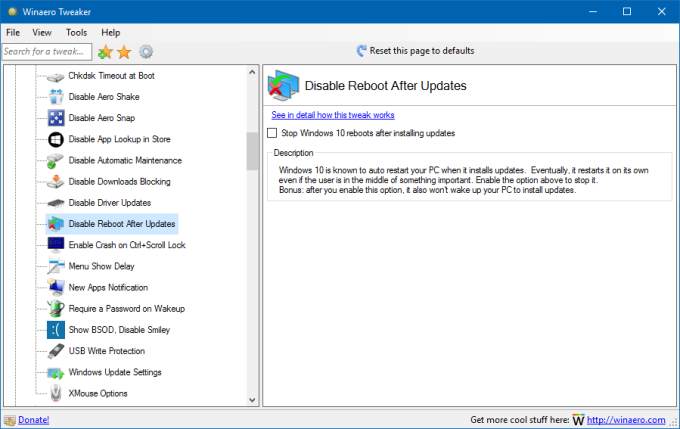Image resolution: width=680 pixels, height=429 pixels.
Task: Open settings via the gear icon
Action: [146, 52]
